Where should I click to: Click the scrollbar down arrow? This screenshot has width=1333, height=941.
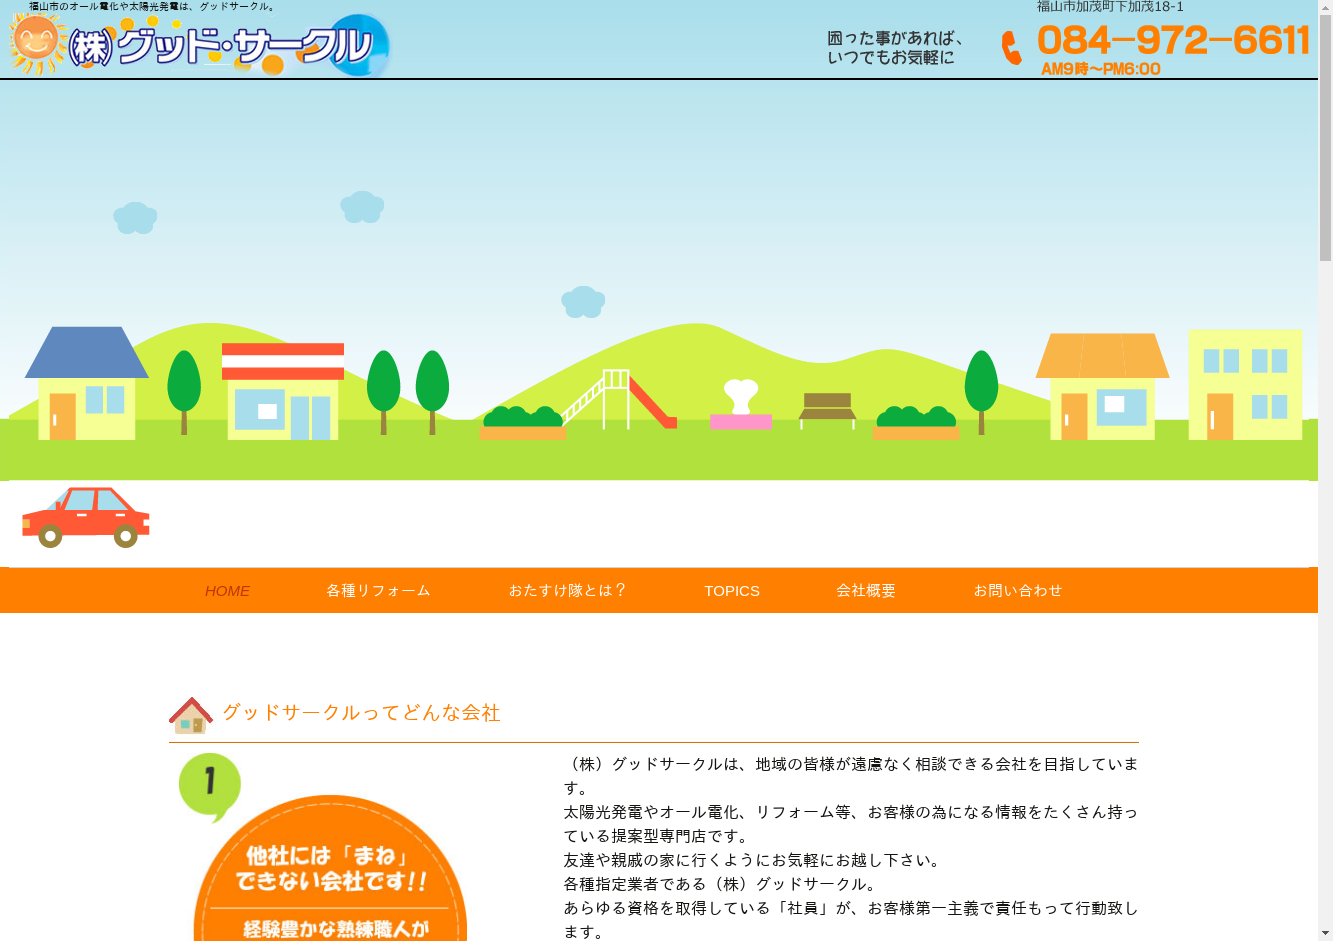tap(1325, 933)
